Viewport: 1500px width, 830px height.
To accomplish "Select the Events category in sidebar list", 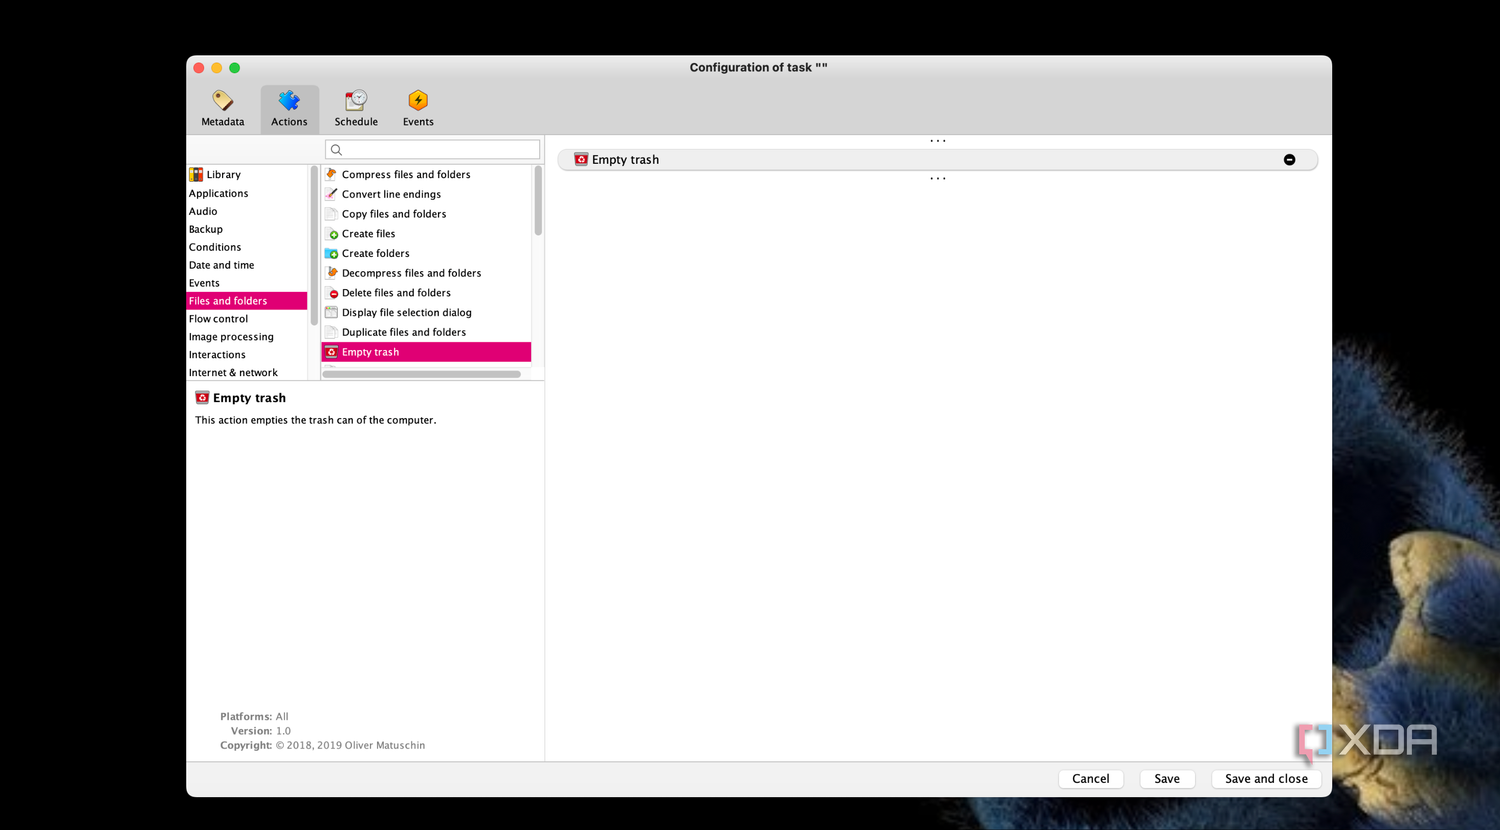I will [247, 283].
